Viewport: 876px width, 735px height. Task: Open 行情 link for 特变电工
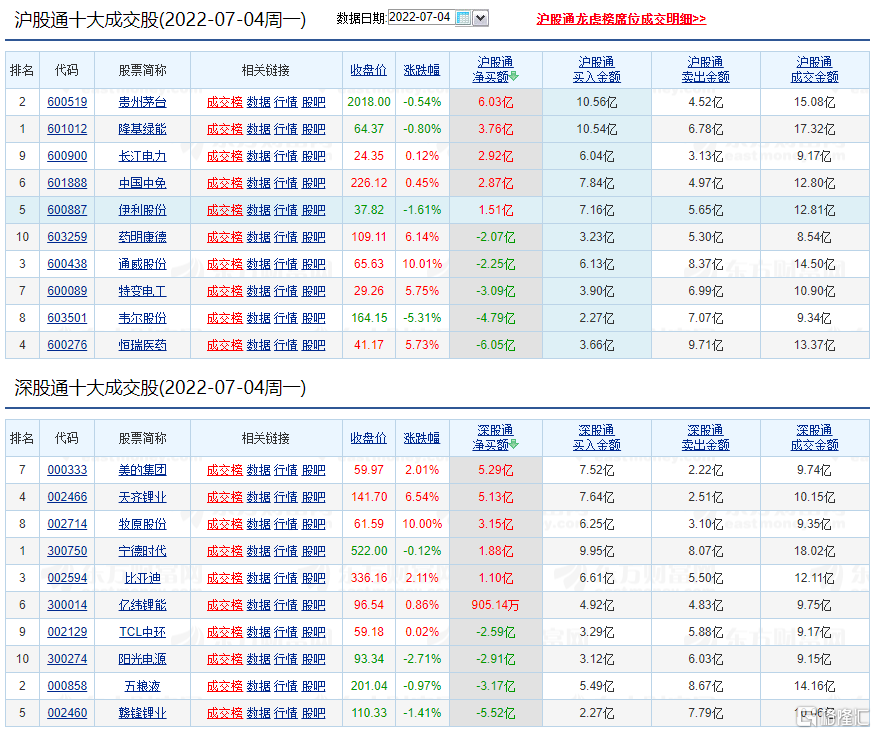[x=286, y=291]
